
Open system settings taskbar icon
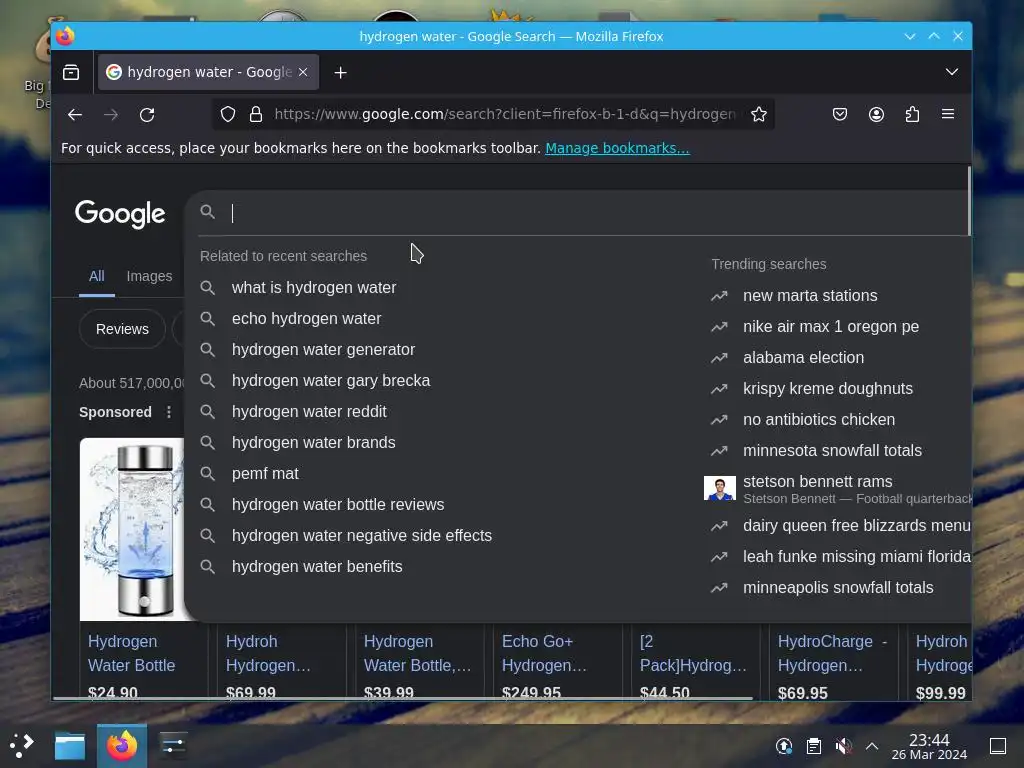[173, 745]
